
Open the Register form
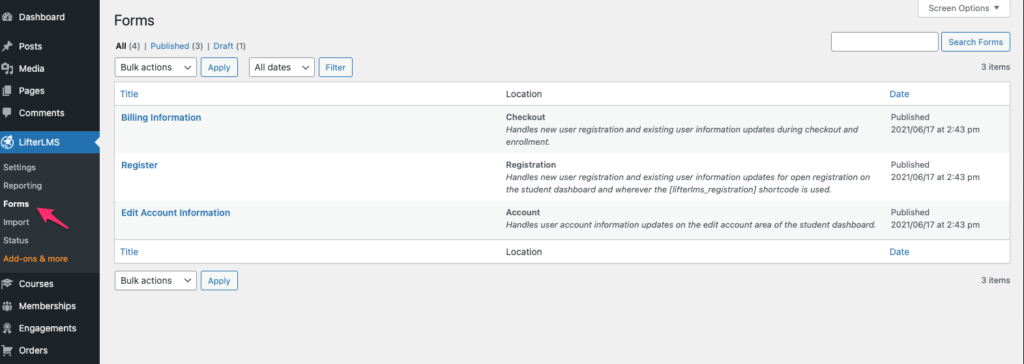140,165
